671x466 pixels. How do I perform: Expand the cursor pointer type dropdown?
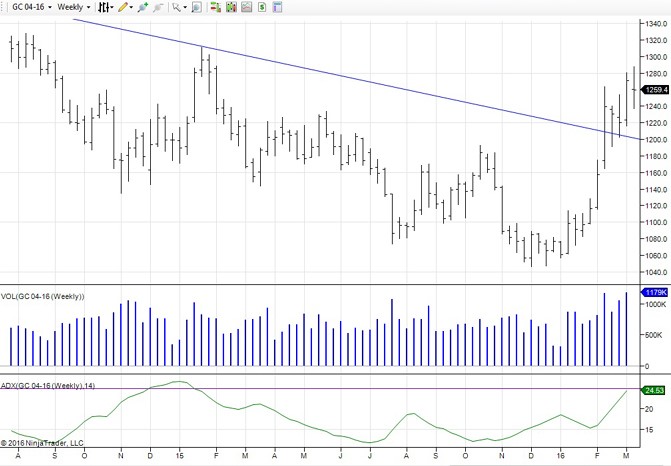tap(178, 7)
